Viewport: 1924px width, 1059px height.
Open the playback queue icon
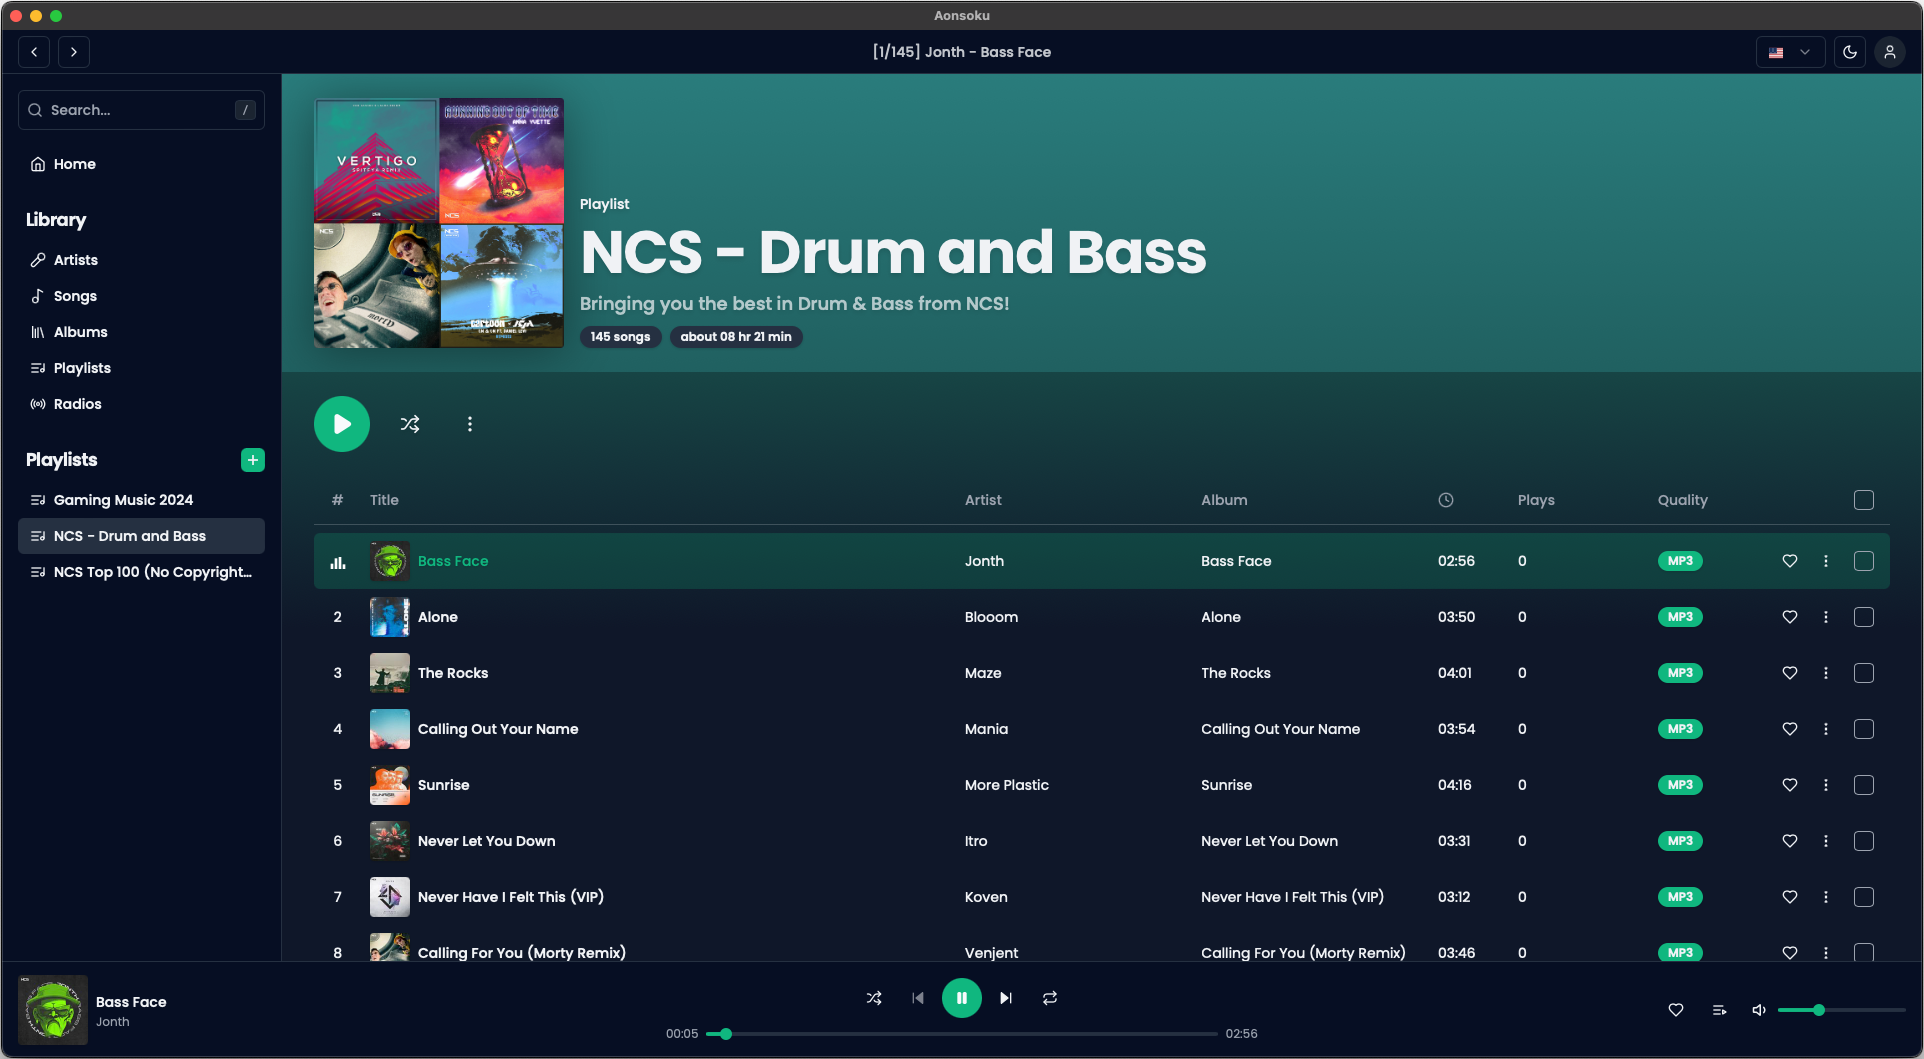pos(1718,1010)
